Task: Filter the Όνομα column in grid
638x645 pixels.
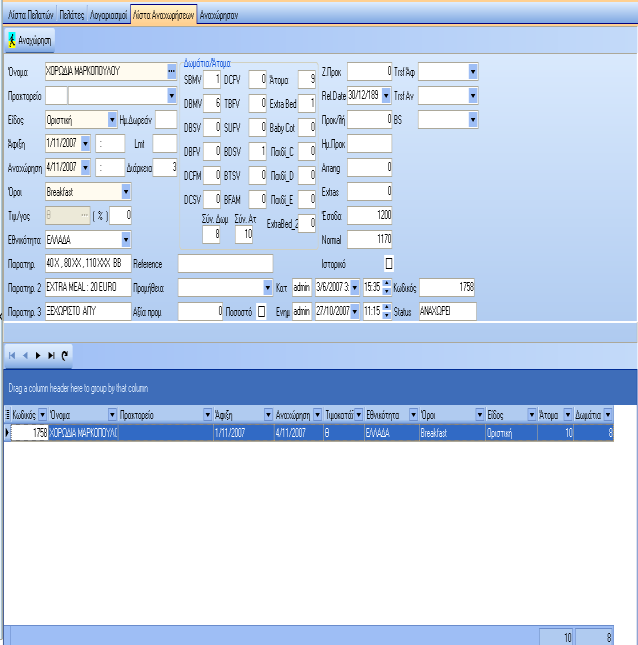Action: click(112, 415)
